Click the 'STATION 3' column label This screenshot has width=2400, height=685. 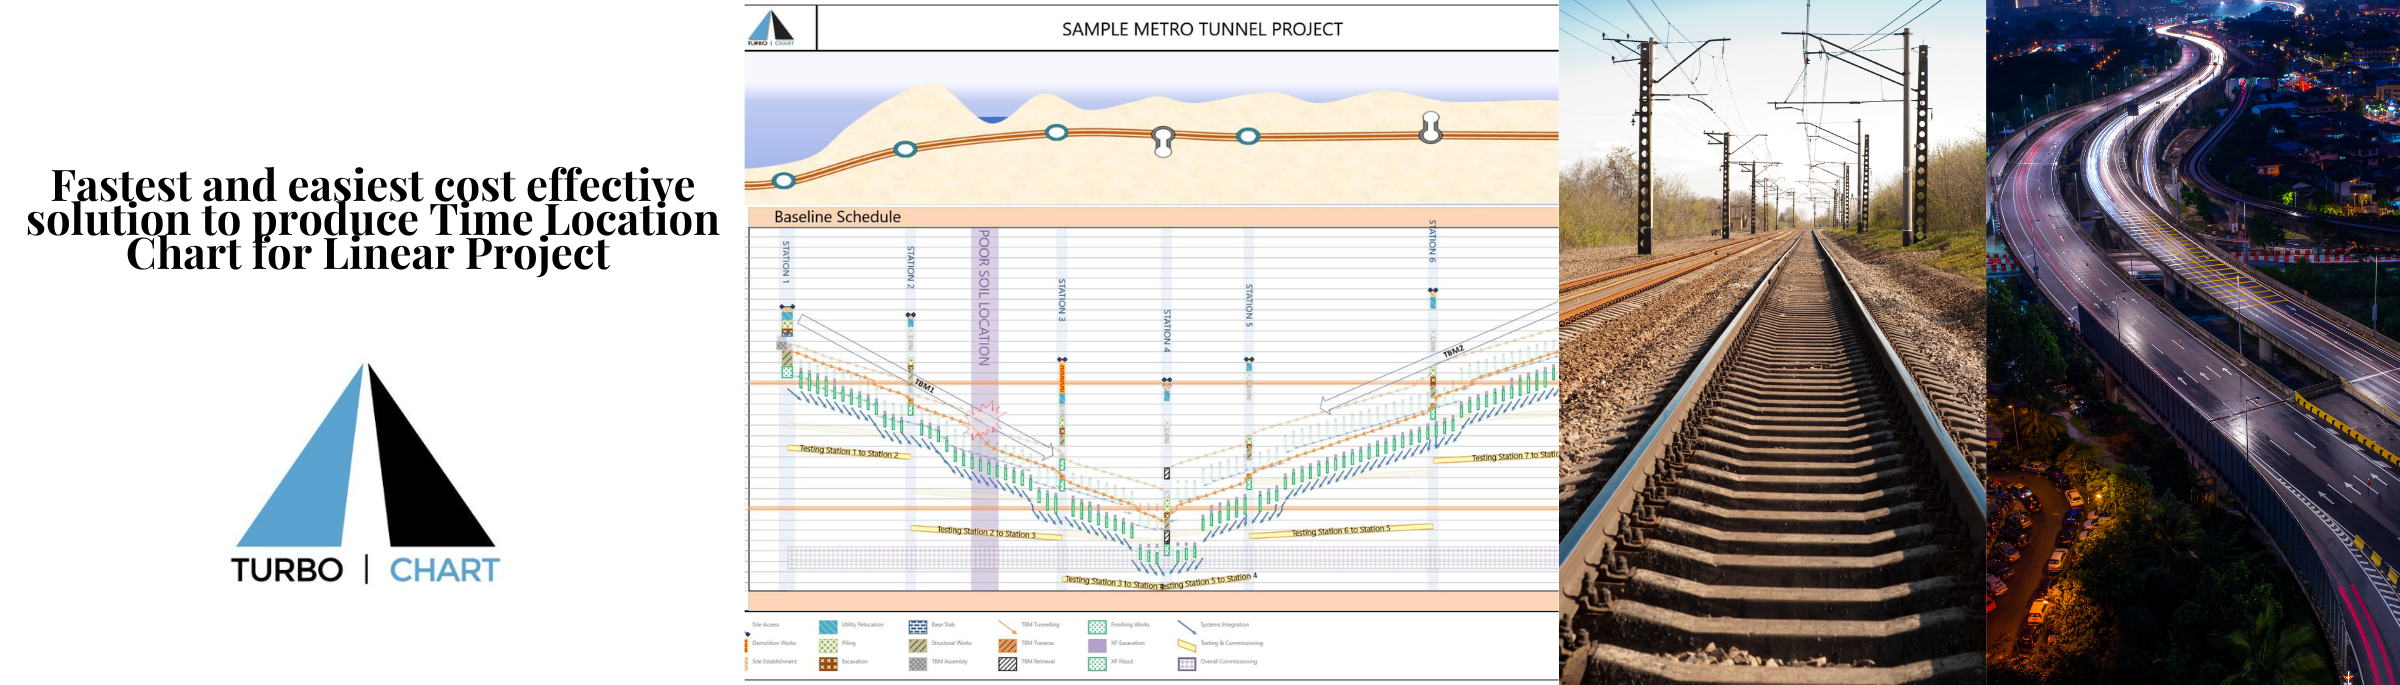[1062, 300]
